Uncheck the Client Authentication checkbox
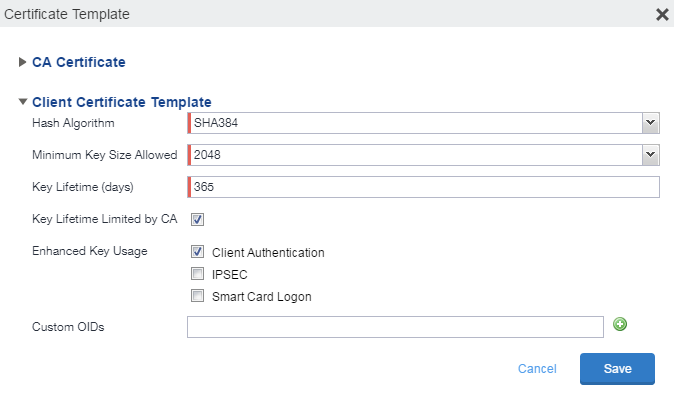 click(x=197, y=252)
